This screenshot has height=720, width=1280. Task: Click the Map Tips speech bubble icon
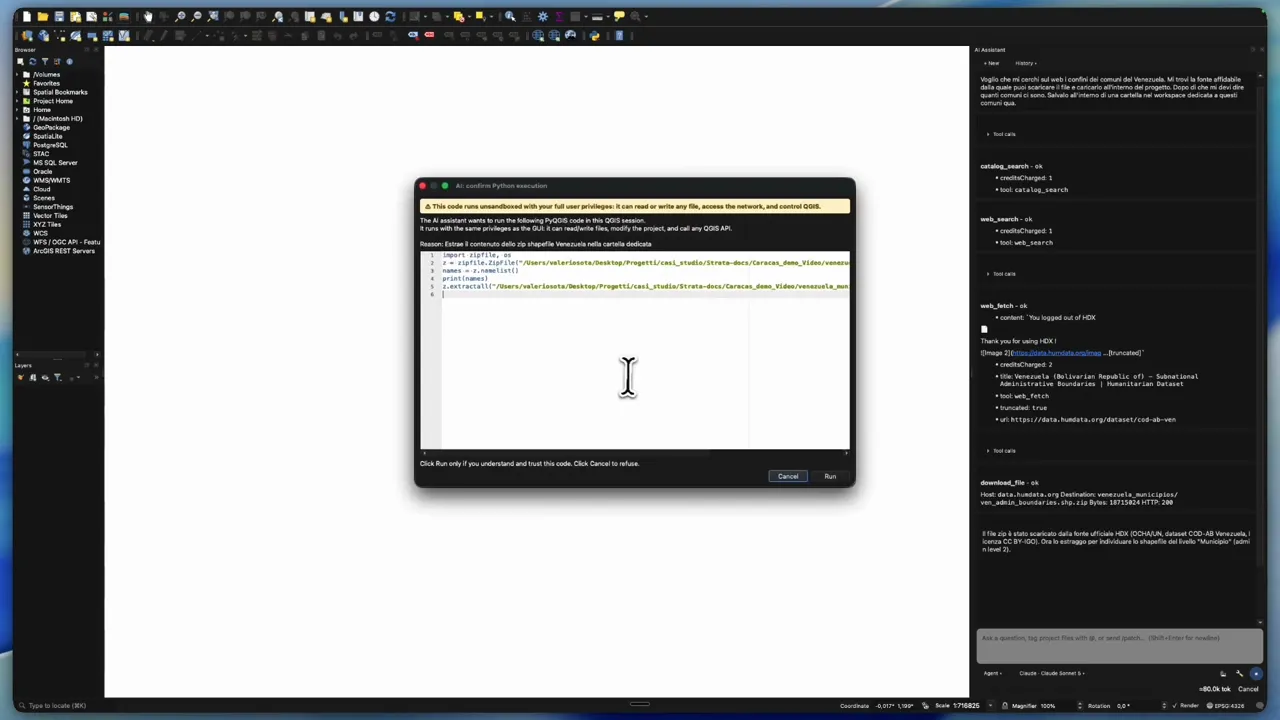619,16
